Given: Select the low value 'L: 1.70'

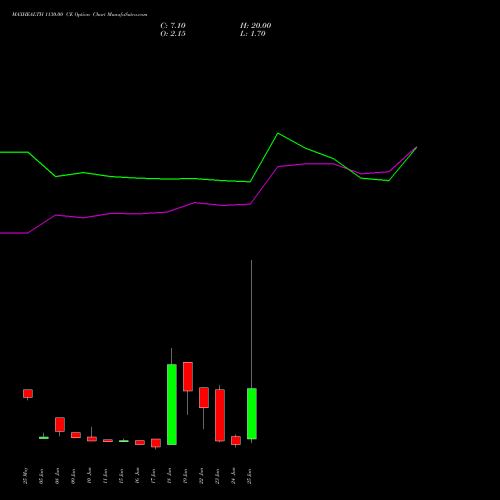Looking at the screenshot, I should point(253,34).
